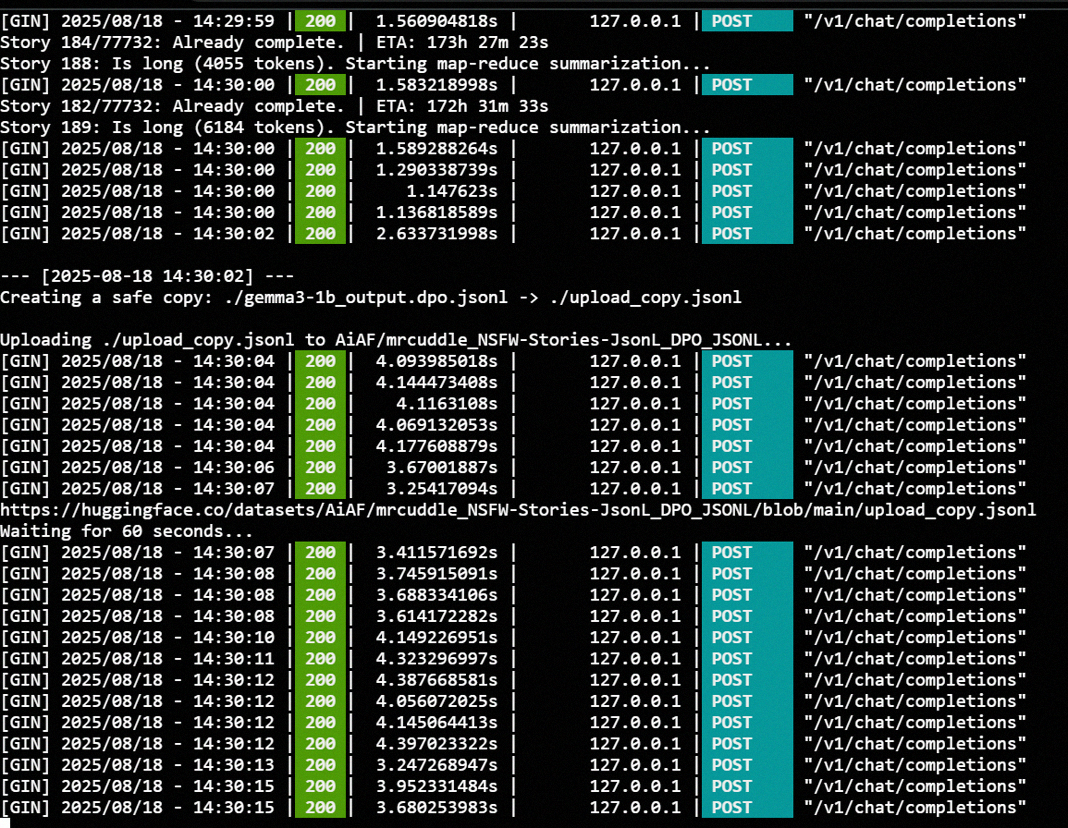This screenshot has height=828, width=1068.
Task: Click the latency value 3.745915091s
Action: (x=437, y=573)
